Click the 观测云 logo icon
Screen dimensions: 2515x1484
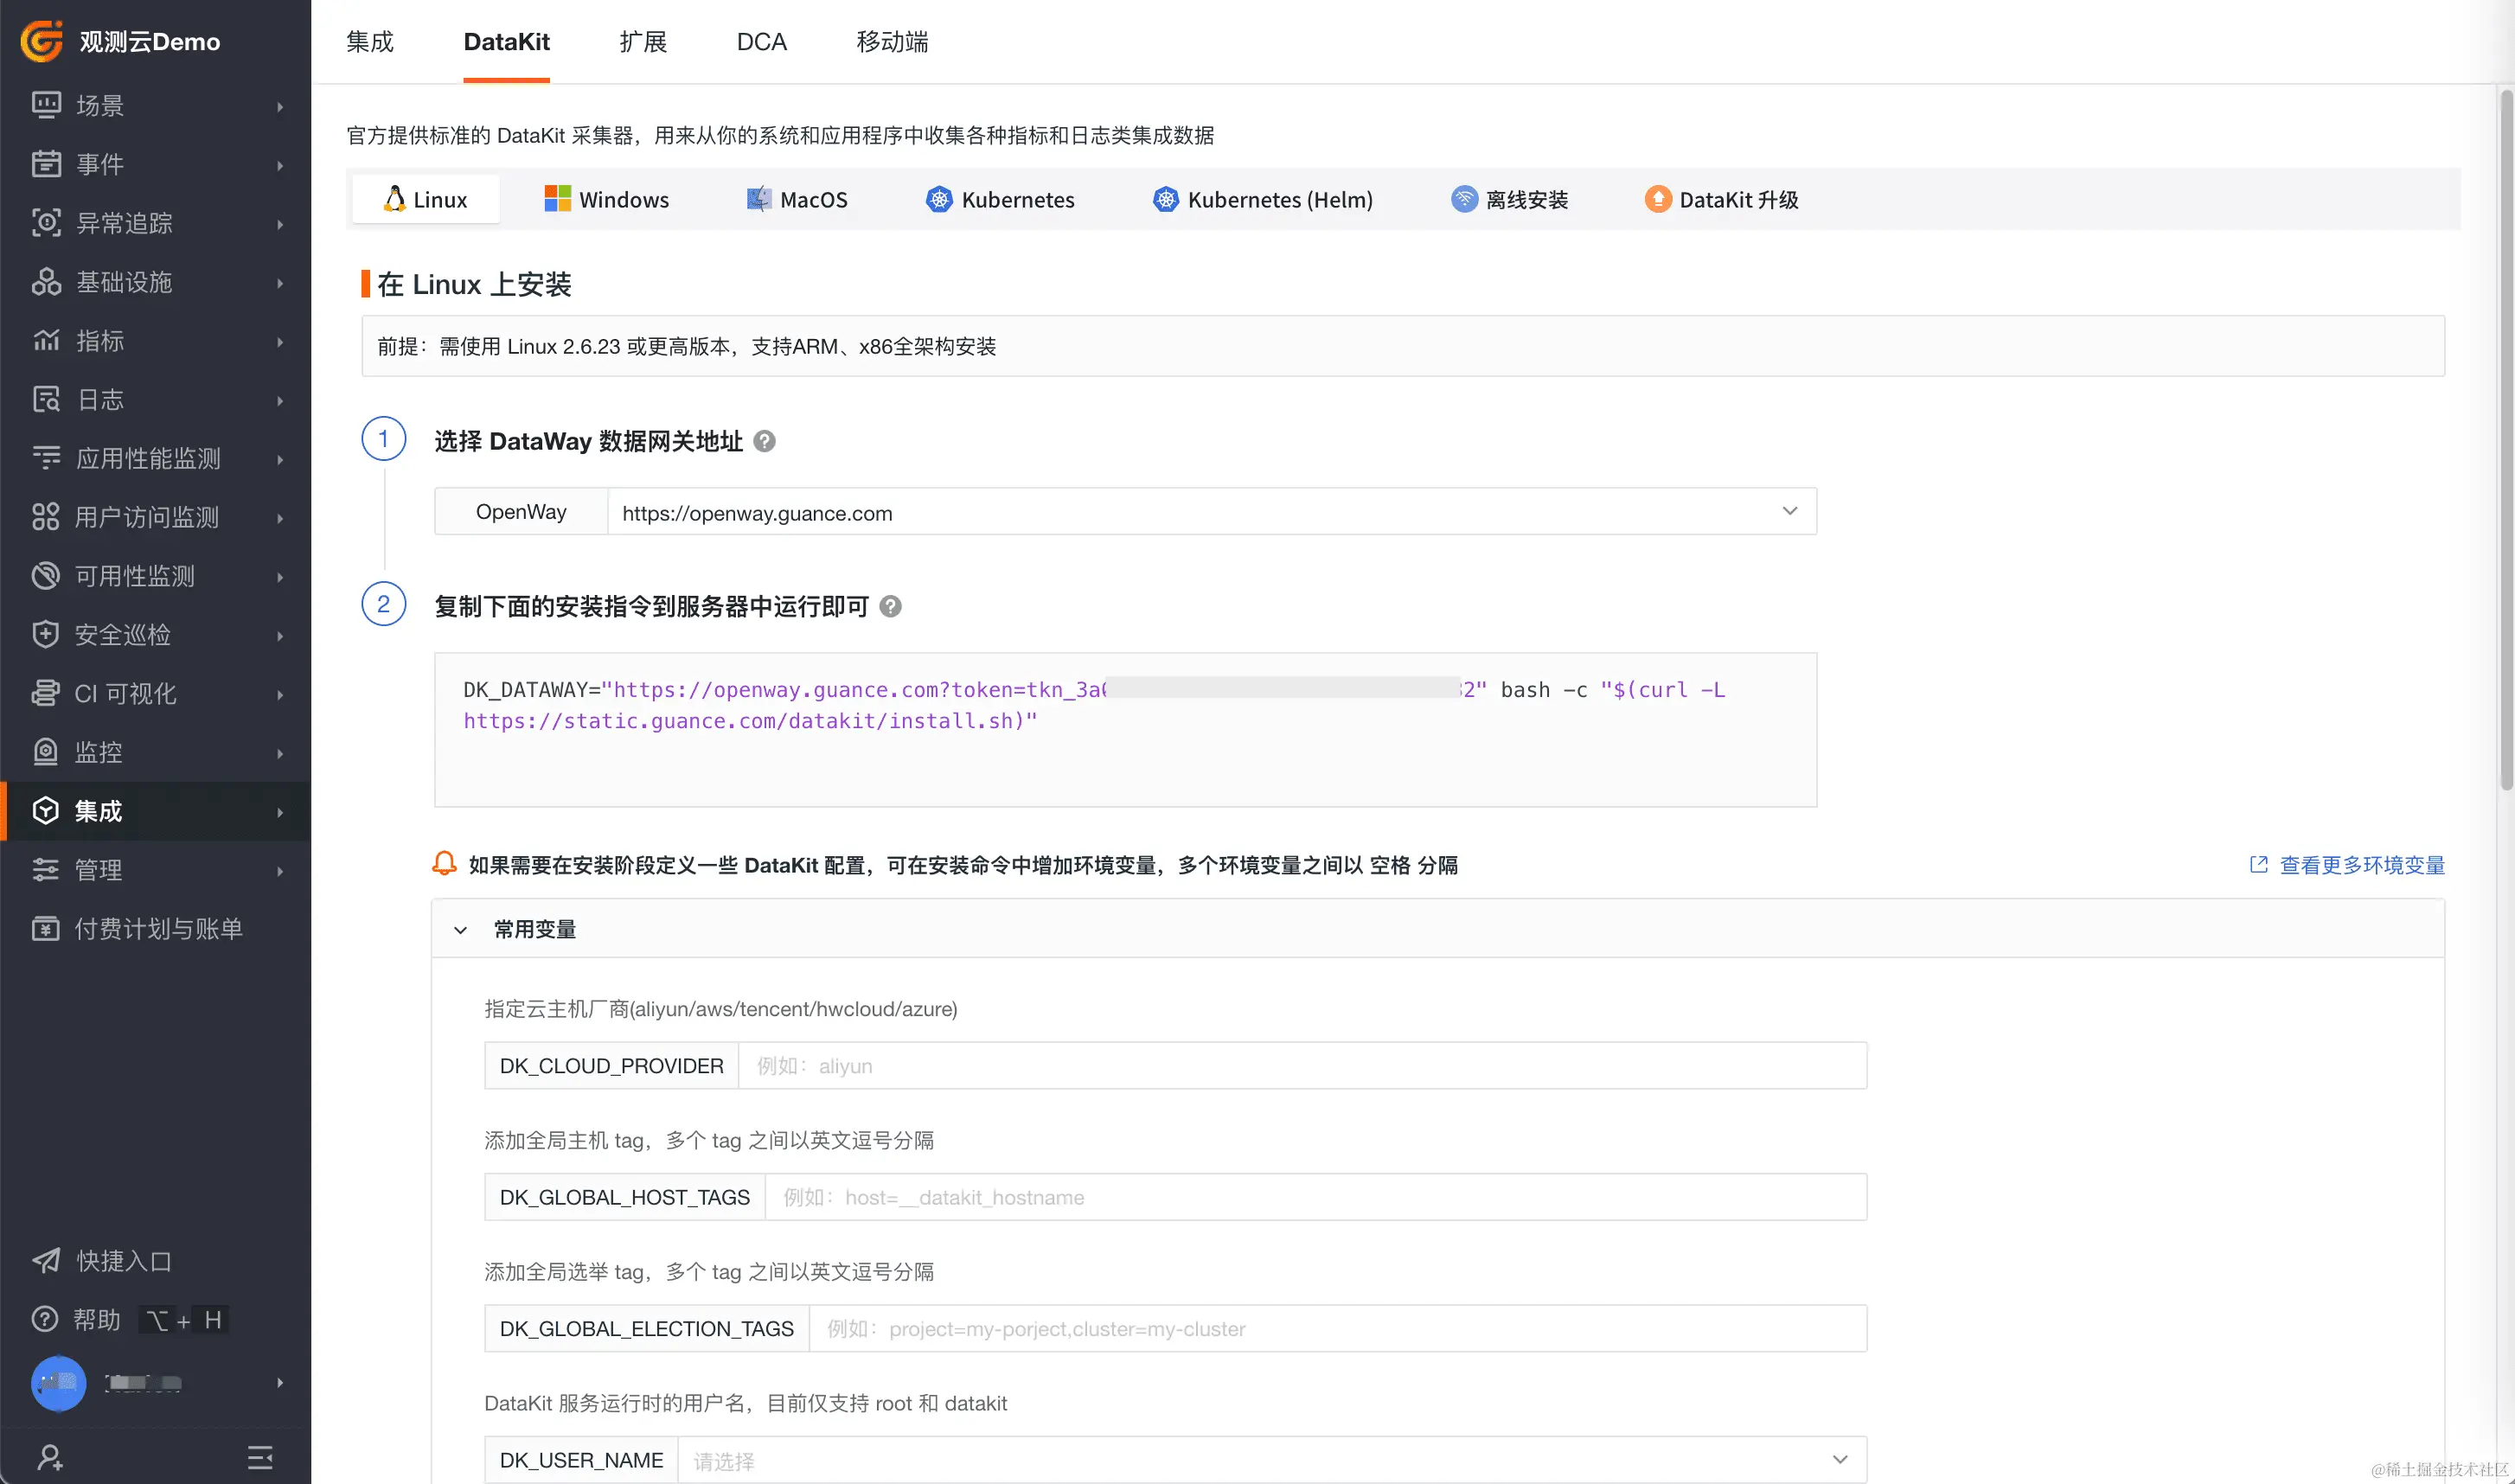pyautogui.click(x=42, y=41)
